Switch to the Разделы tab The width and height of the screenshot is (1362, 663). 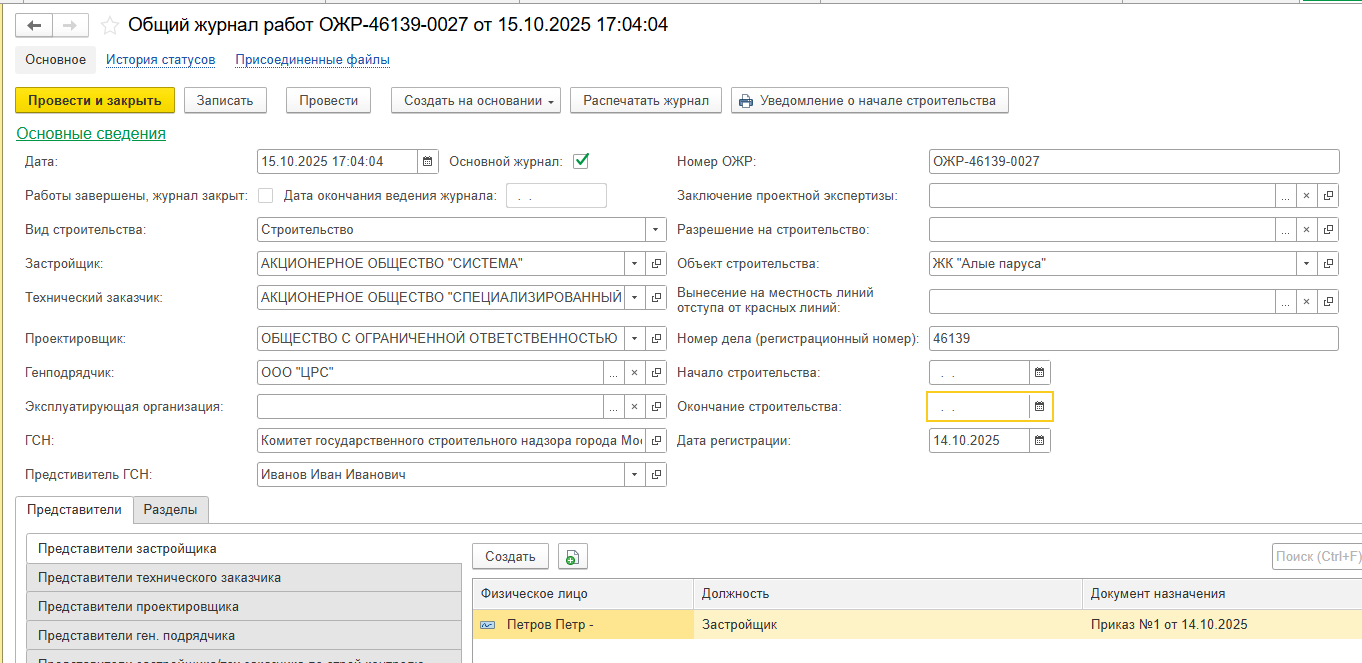tap(170, 510)
